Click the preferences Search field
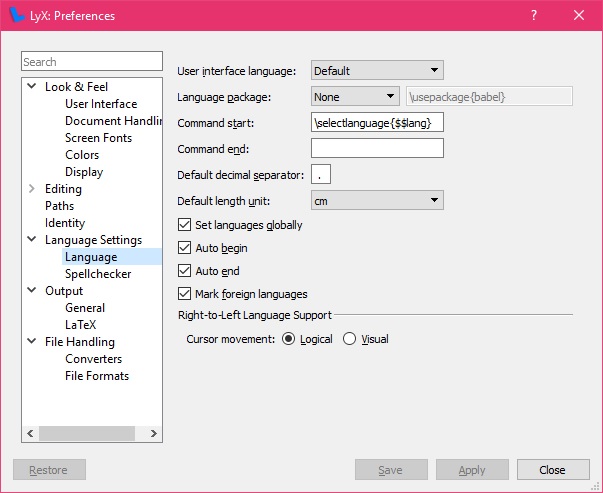The height and width of the screenshot is (493, 603). [x=92, y=61]
